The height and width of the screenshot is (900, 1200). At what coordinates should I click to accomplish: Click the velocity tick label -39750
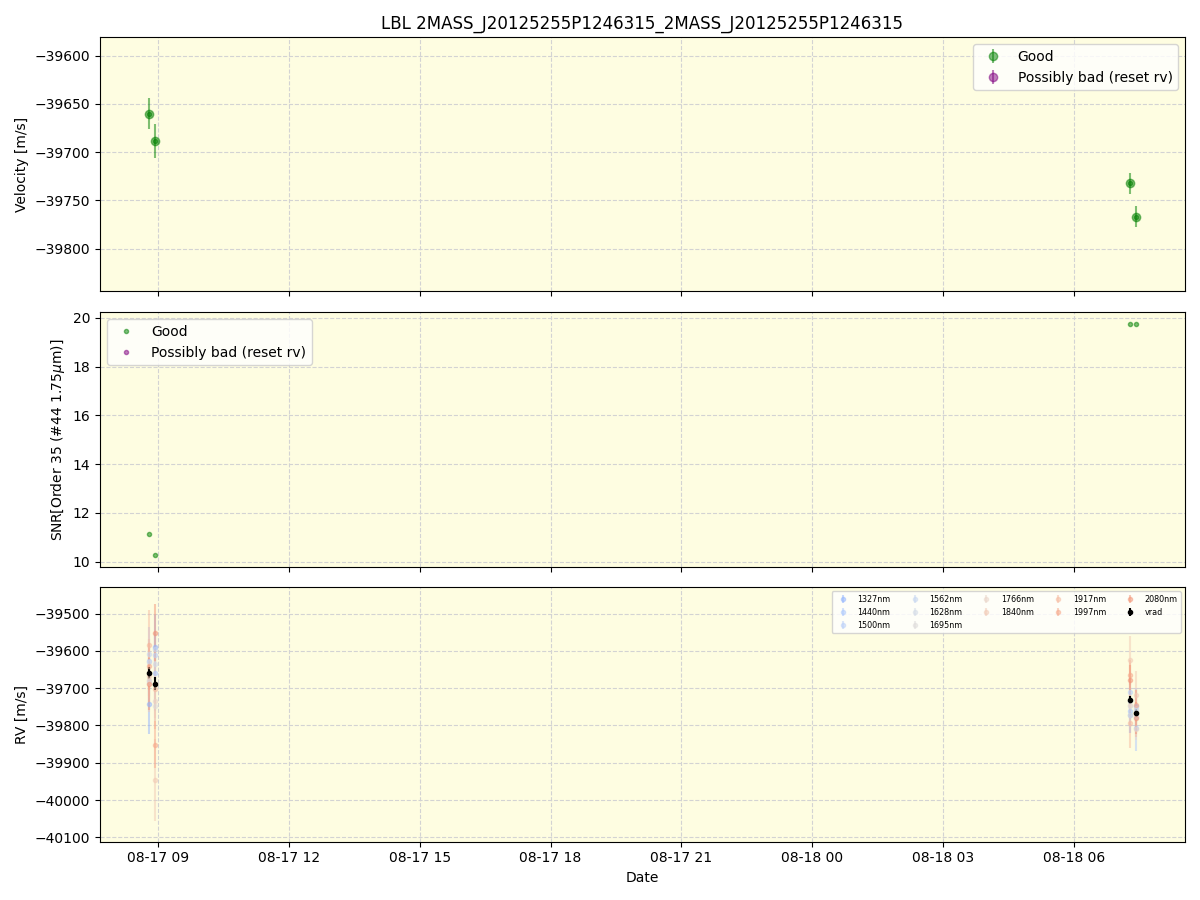(62, 201)
